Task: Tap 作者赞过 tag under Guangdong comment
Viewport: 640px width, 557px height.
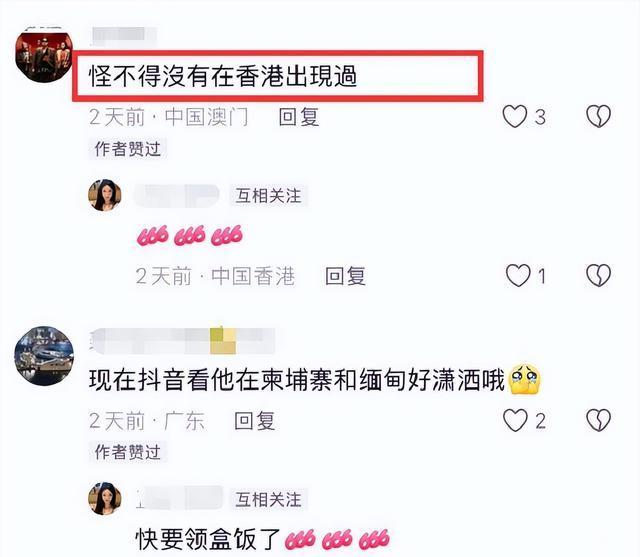Action: click(x=128, y=452)
